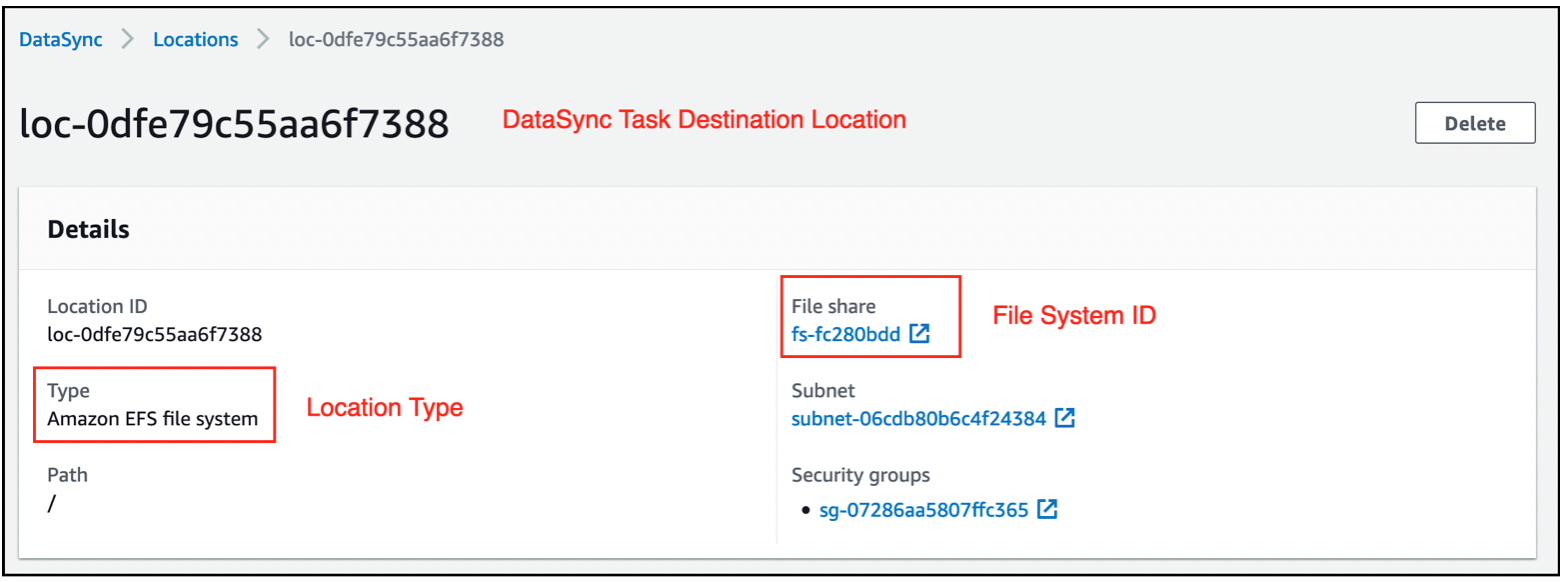Open sg-07286aa5807ffc365 using its external link icon

coord(1046,509)
